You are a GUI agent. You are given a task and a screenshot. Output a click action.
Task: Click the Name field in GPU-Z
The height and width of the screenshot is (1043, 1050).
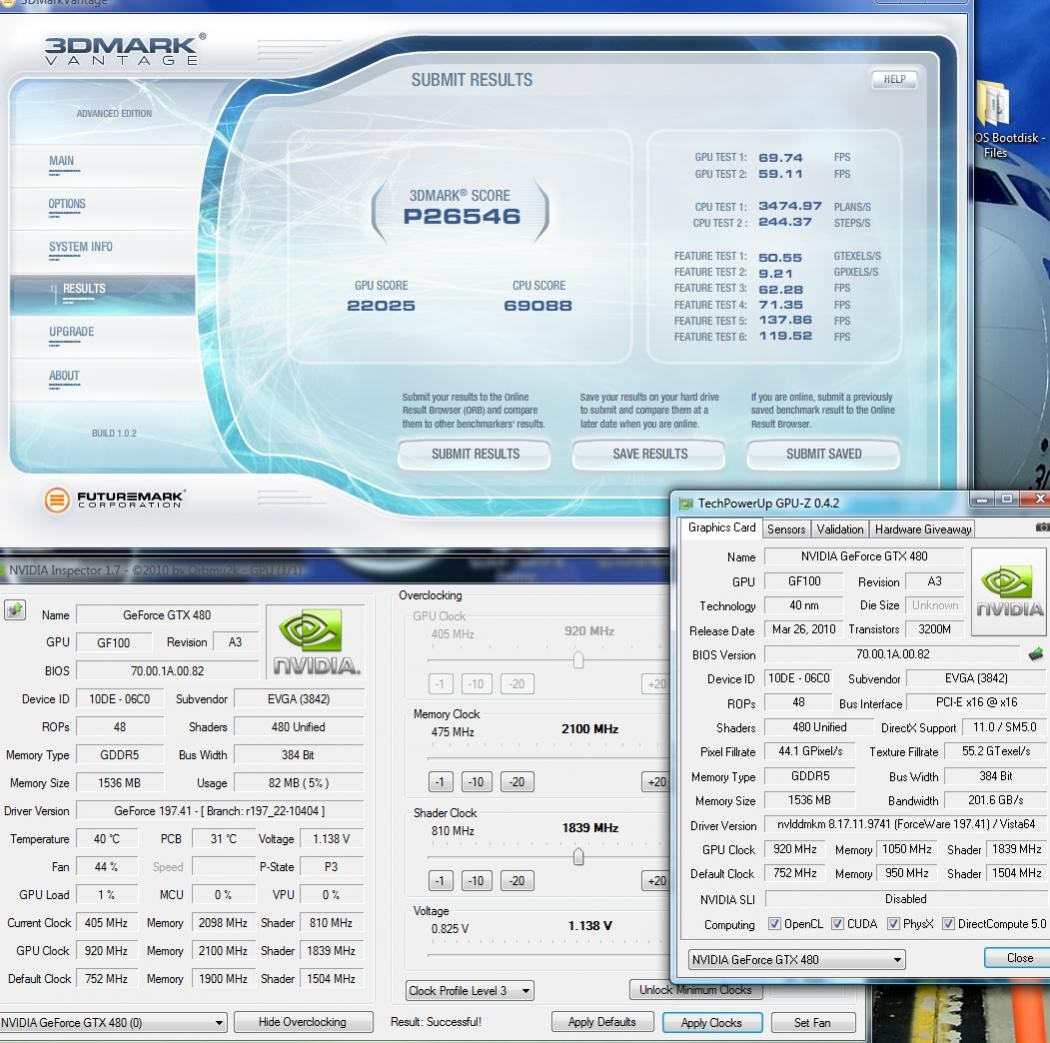(864, 556)
